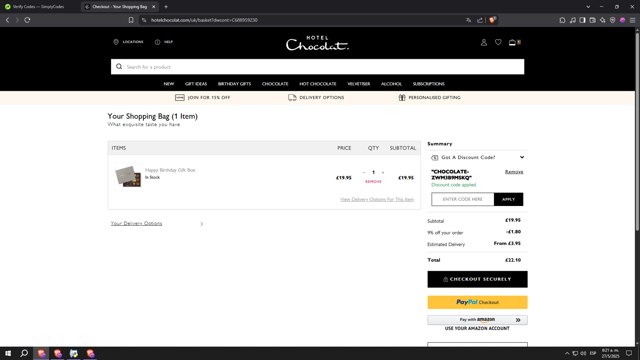Screen dimensions: 640x360
Task: Click Checkout Securely button
Action: [477, 279]
